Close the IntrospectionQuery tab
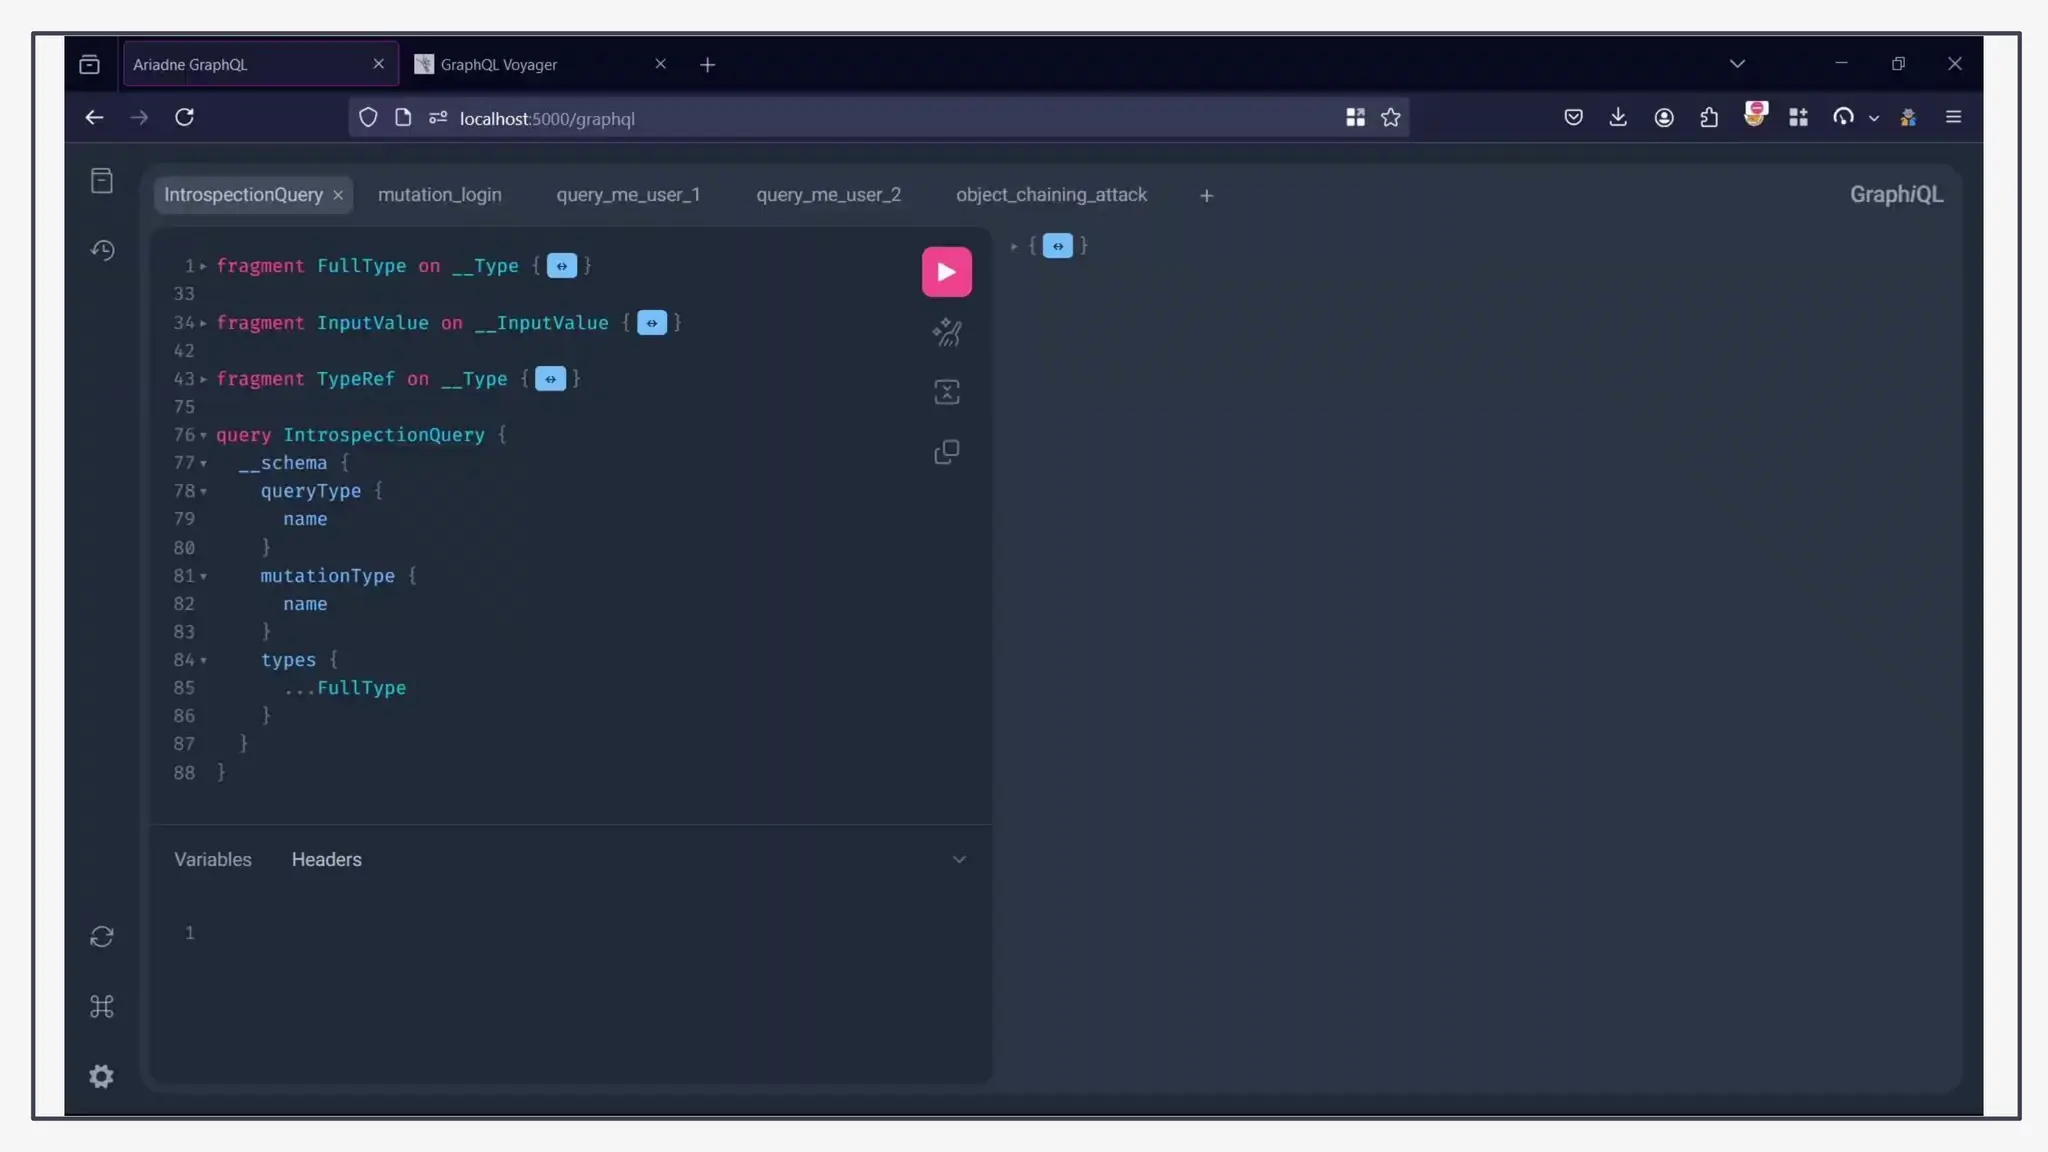 point(338,196)
